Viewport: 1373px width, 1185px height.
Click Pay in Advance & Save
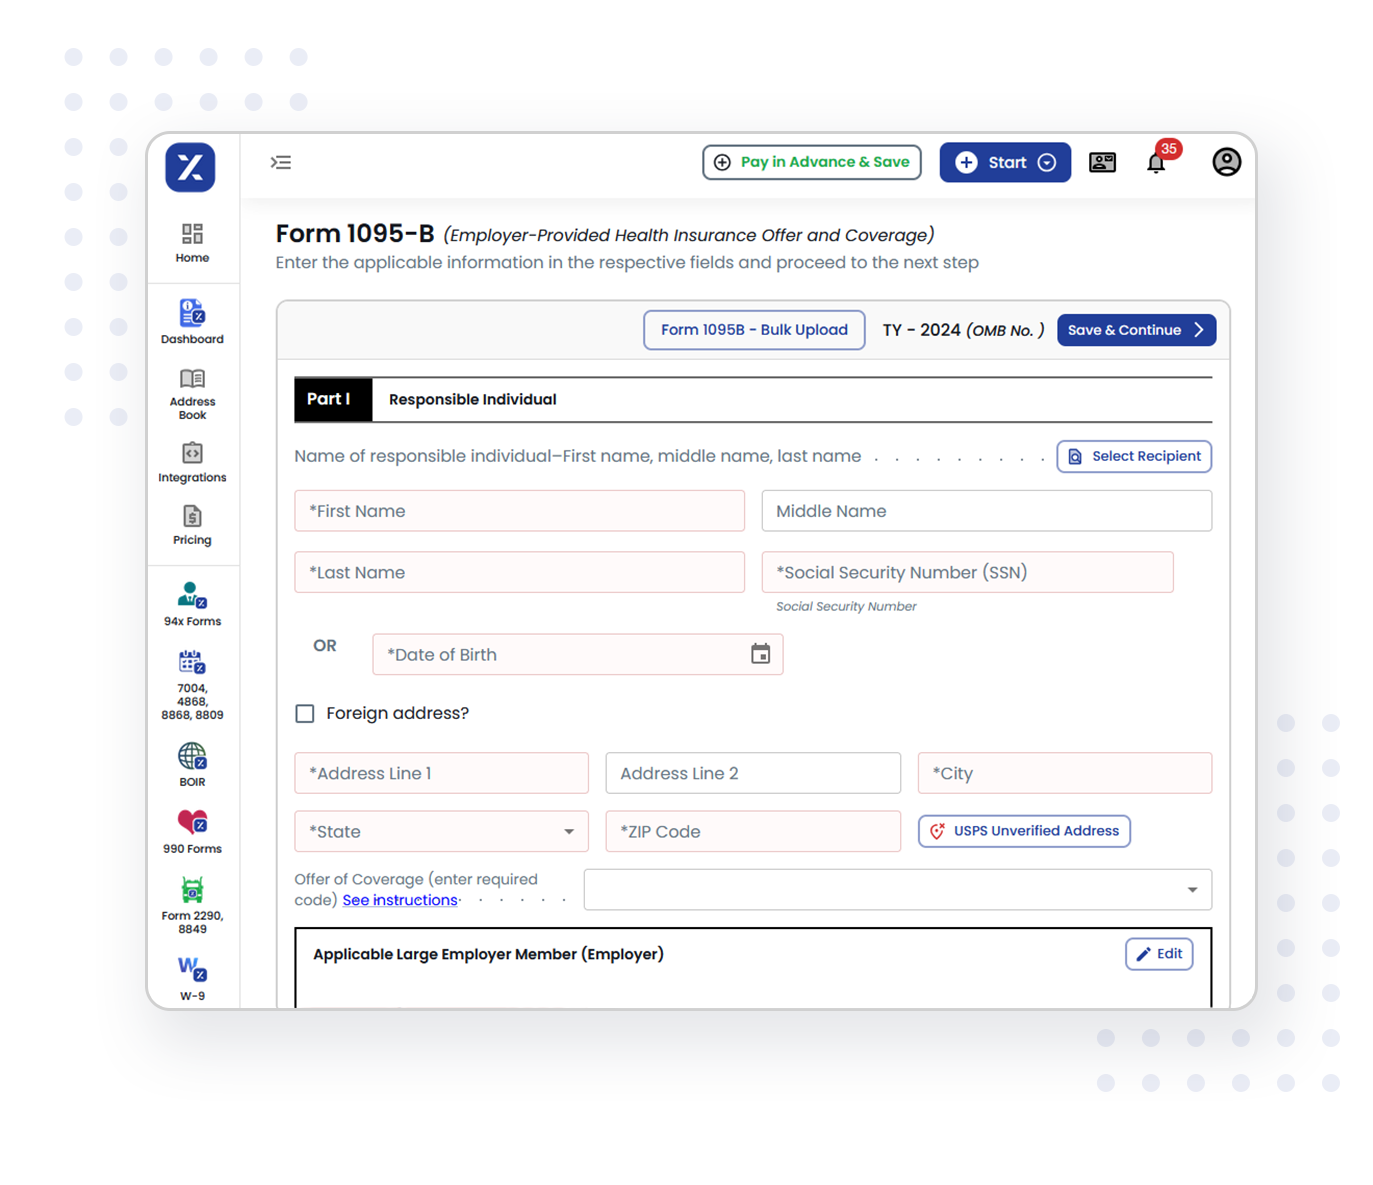(811, 162)
